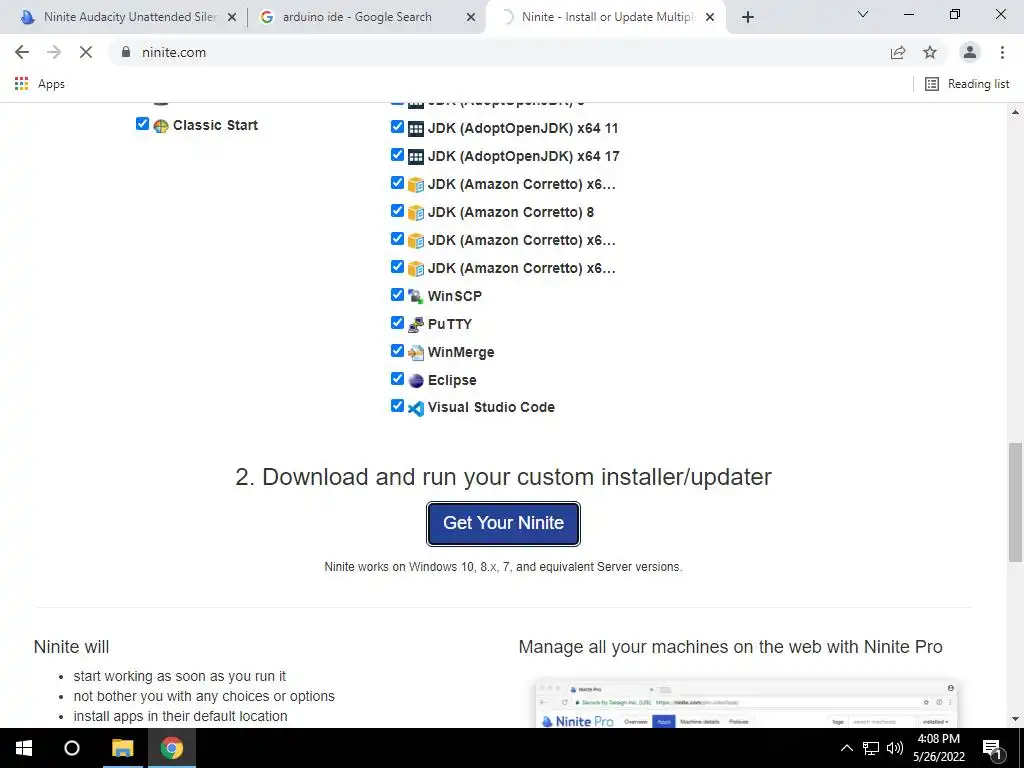The image size is (1024, 768).
Task: Uncheck JDK Amazon Corretto 8 checkbox
Action: [x=397, y=210]
